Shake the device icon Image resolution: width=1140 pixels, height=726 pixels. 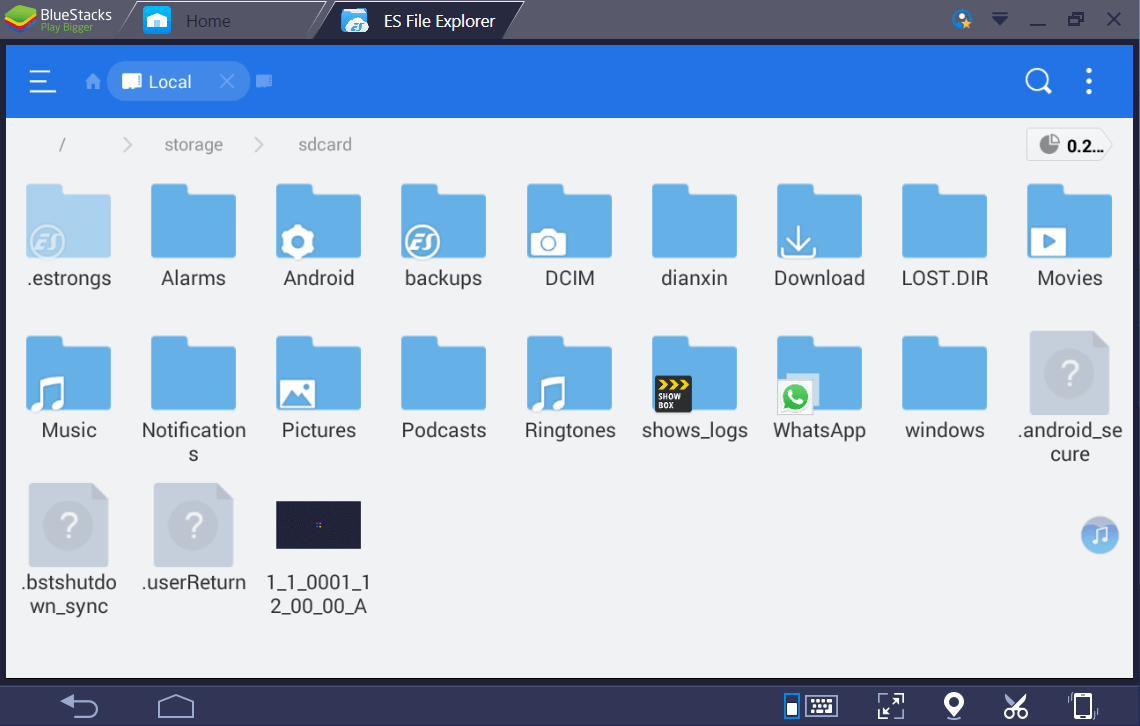point(1083,706)
